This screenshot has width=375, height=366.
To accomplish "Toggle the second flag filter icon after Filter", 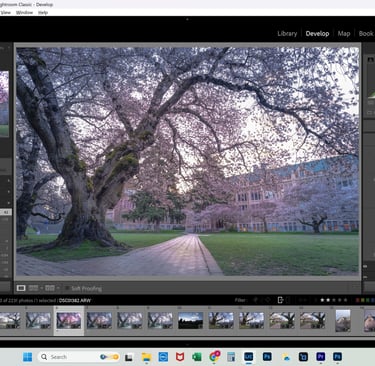I will pyautogui.click(x=268, y=300).
